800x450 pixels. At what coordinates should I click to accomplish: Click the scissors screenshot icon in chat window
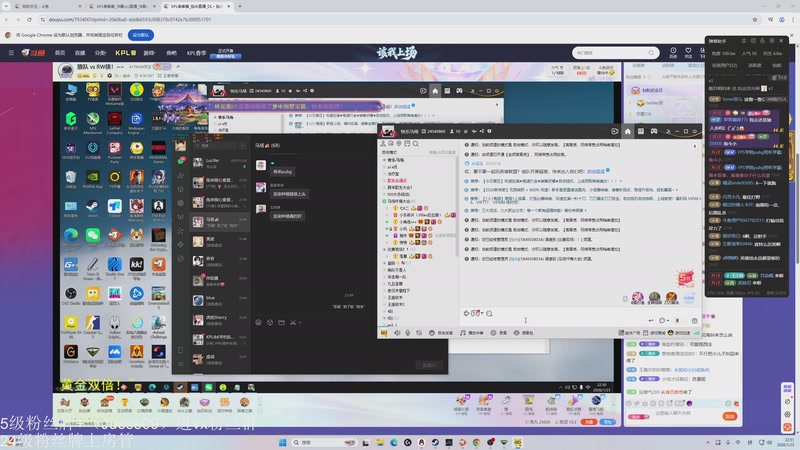[293, 322]
